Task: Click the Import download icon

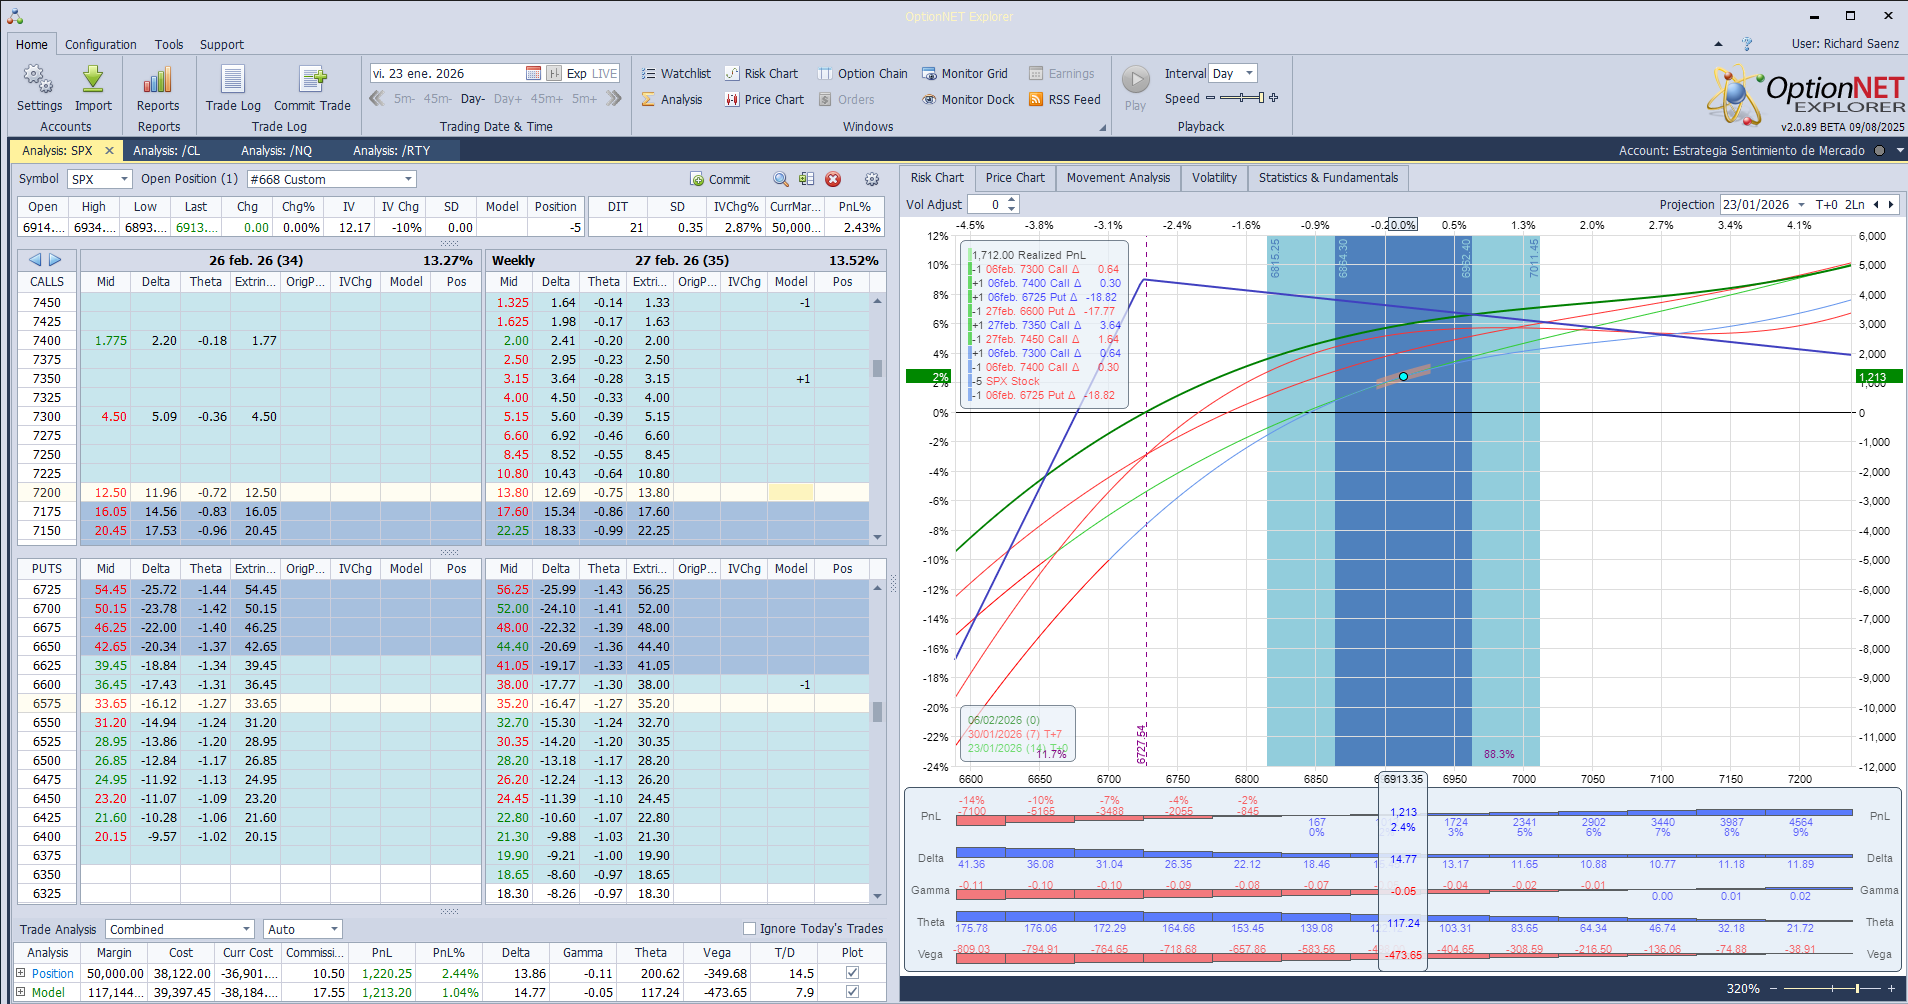Action: tap(93, 80)
